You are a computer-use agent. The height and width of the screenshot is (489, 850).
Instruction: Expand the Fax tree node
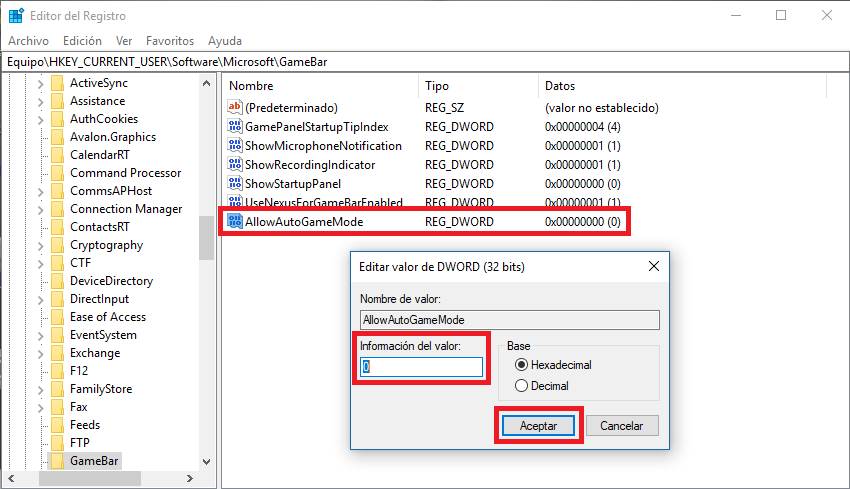[40, 408]
